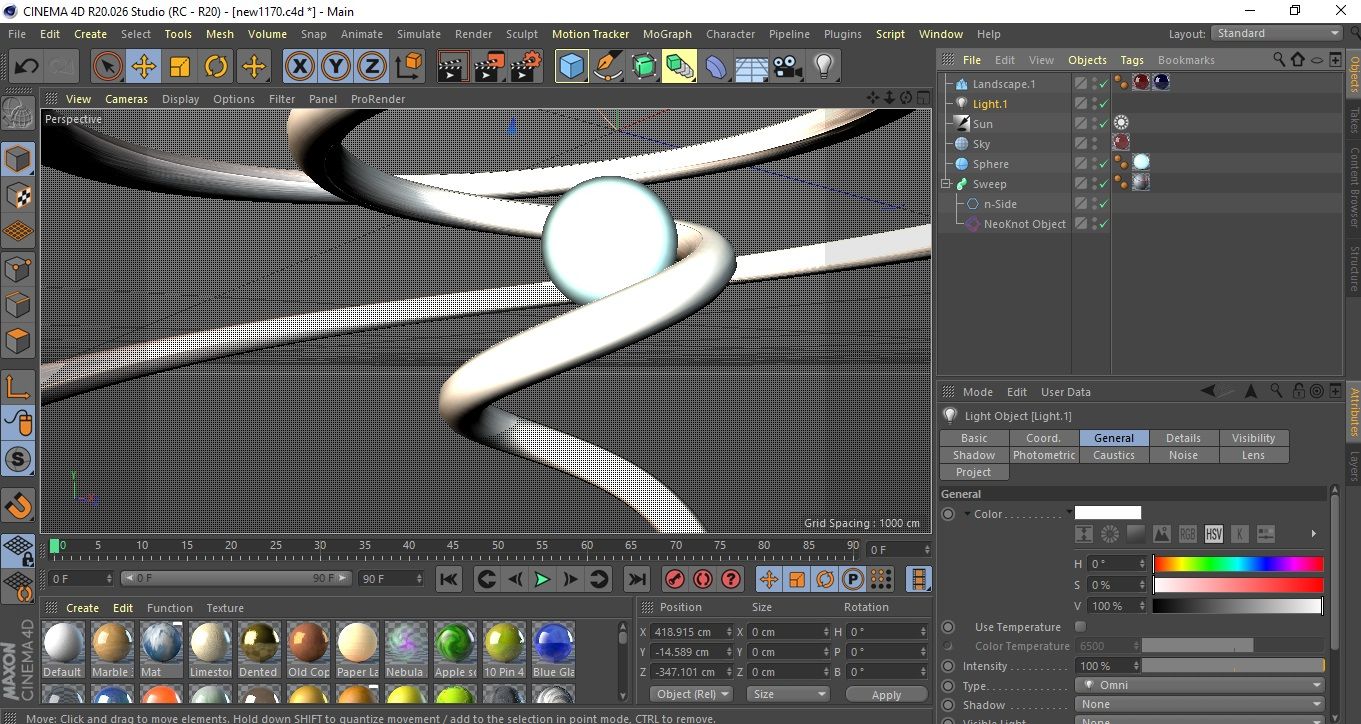Screen dimensions: 1361x724
Task: Collapse the Color disclosure triangle
Action: 967,514
